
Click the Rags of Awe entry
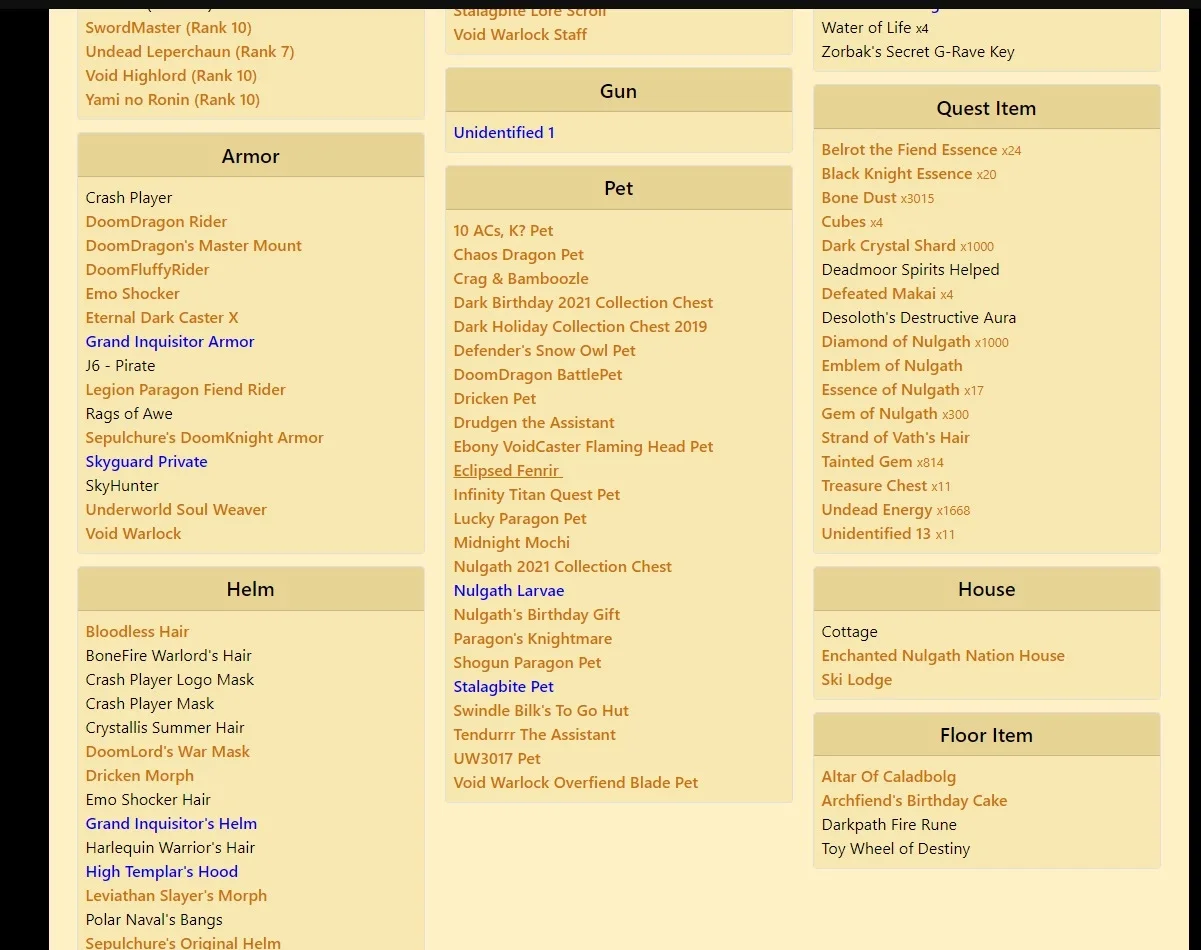[129, 414]
